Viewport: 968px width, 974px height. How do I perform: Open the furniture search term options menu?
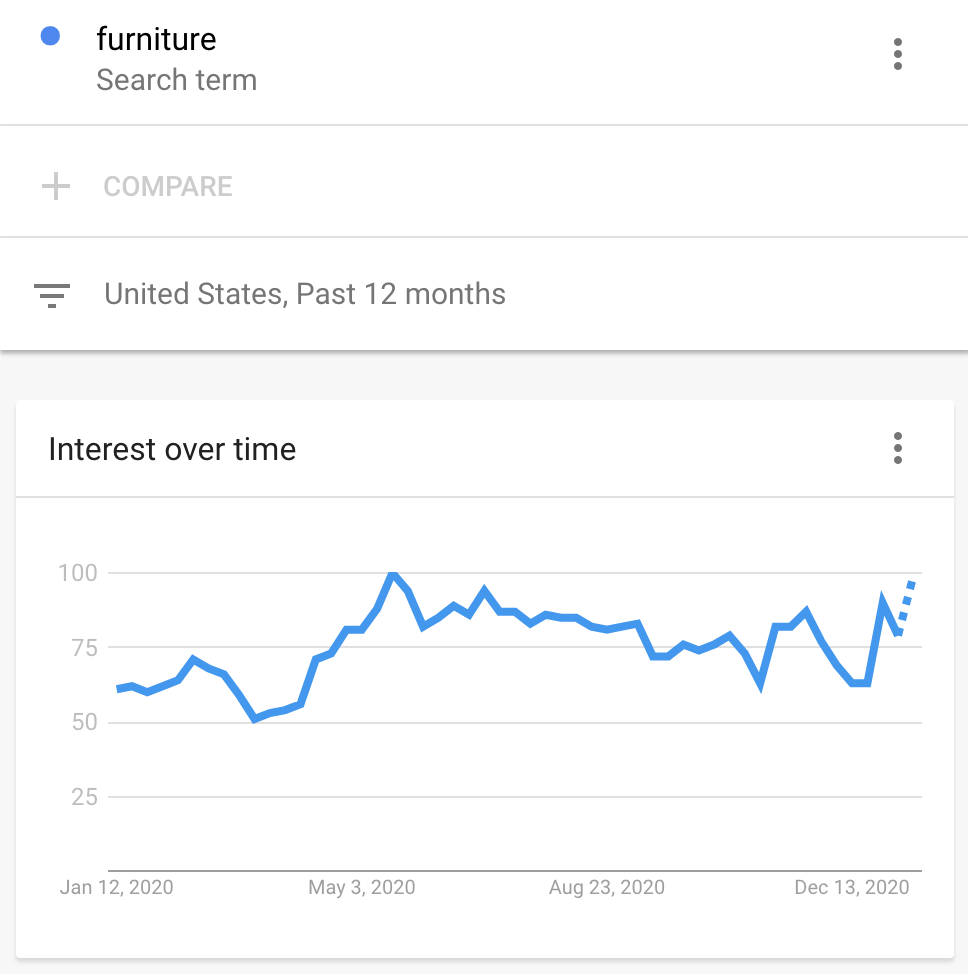897,54
